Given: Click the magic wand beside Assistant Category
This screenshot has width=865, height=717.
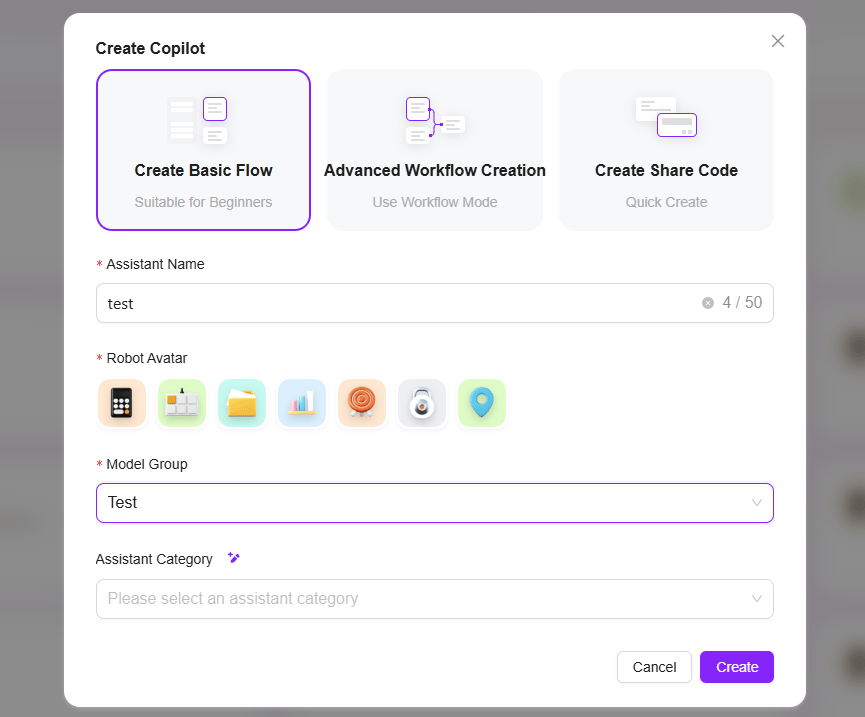Looking at the screenshot, I should [x=234, y=558].
